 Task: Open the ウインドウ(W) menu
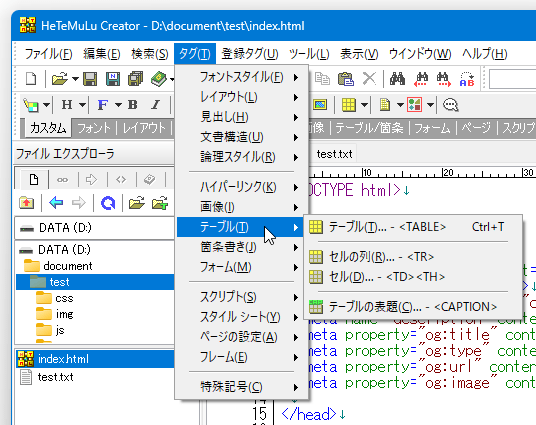click(x=420, y=54)
